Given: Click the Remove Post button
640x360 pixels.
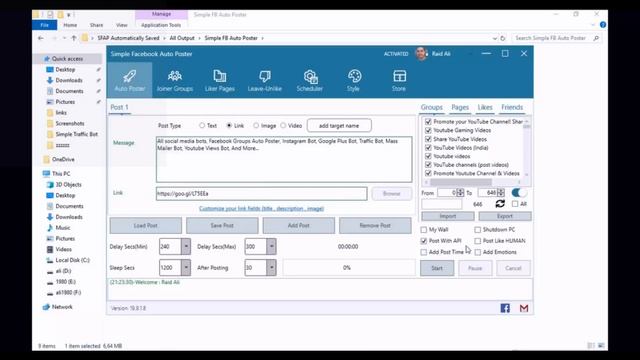Looking at the screenshot, I should (375, 225).
